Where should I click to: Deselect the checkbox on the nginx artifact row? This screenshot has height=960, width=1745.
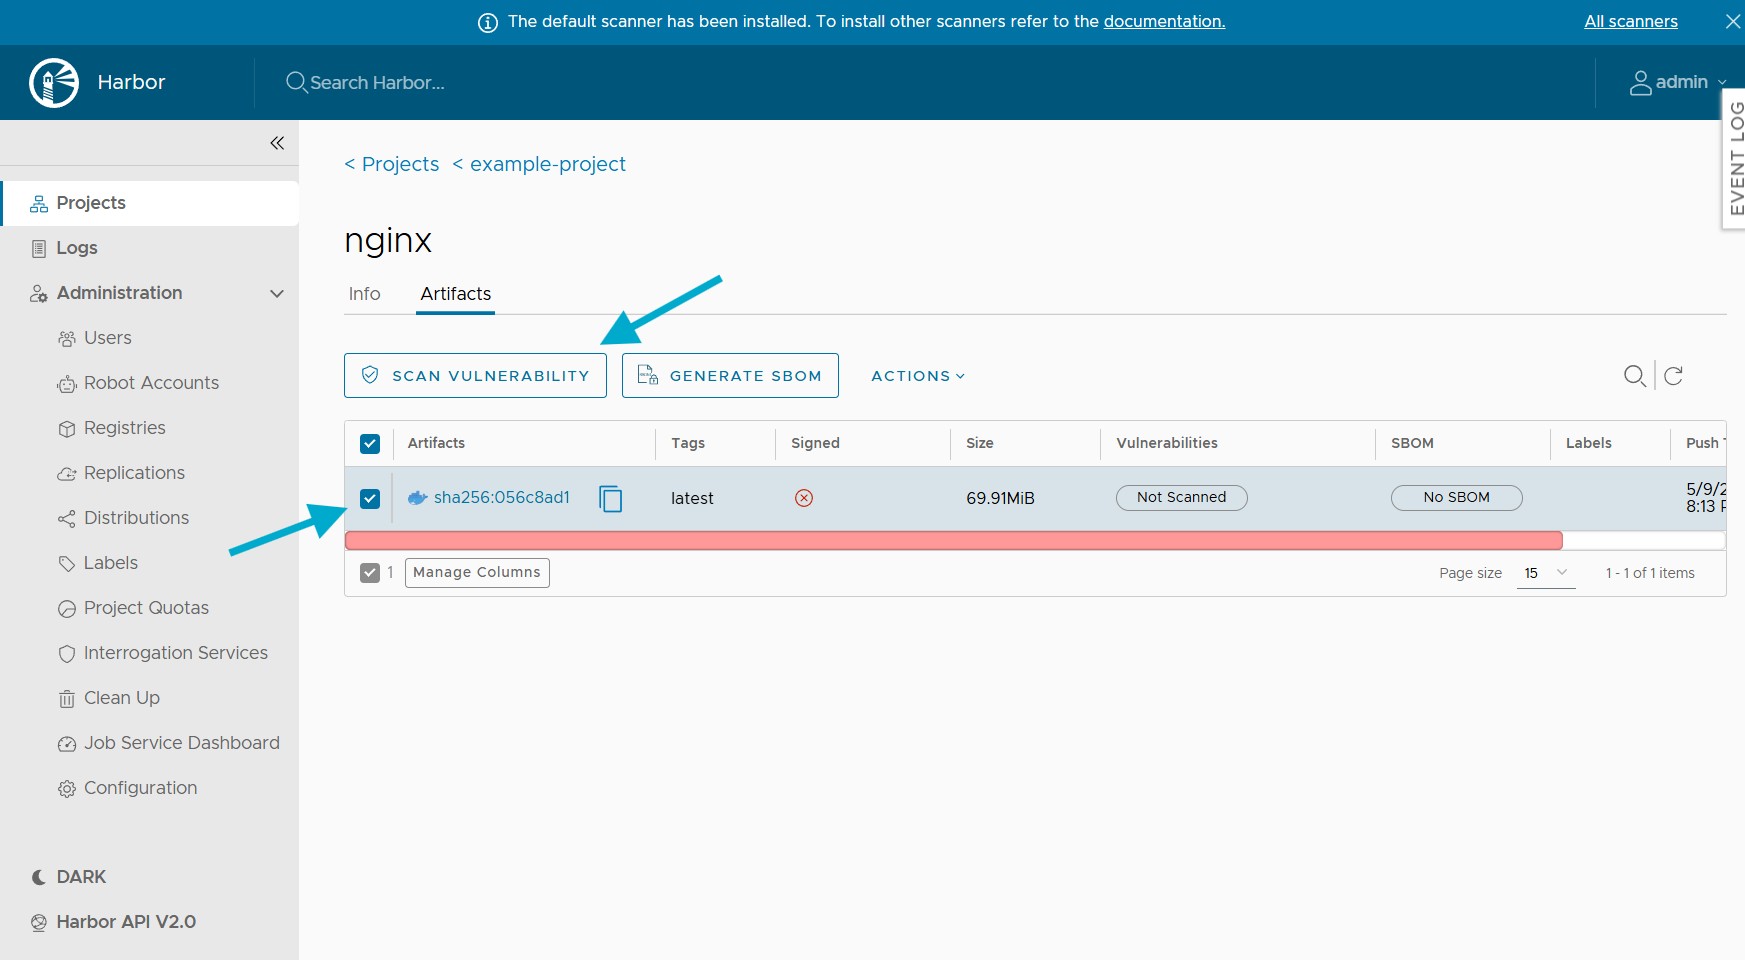click(370, 498)
